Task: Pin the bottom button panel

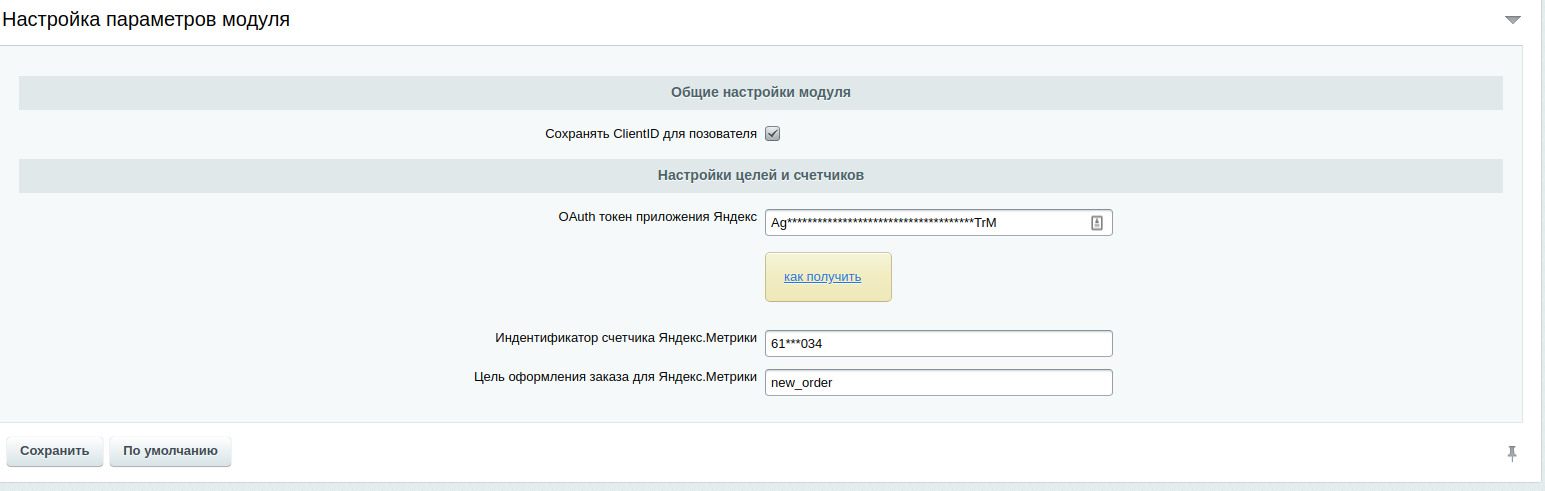Action: (1512, 453)
